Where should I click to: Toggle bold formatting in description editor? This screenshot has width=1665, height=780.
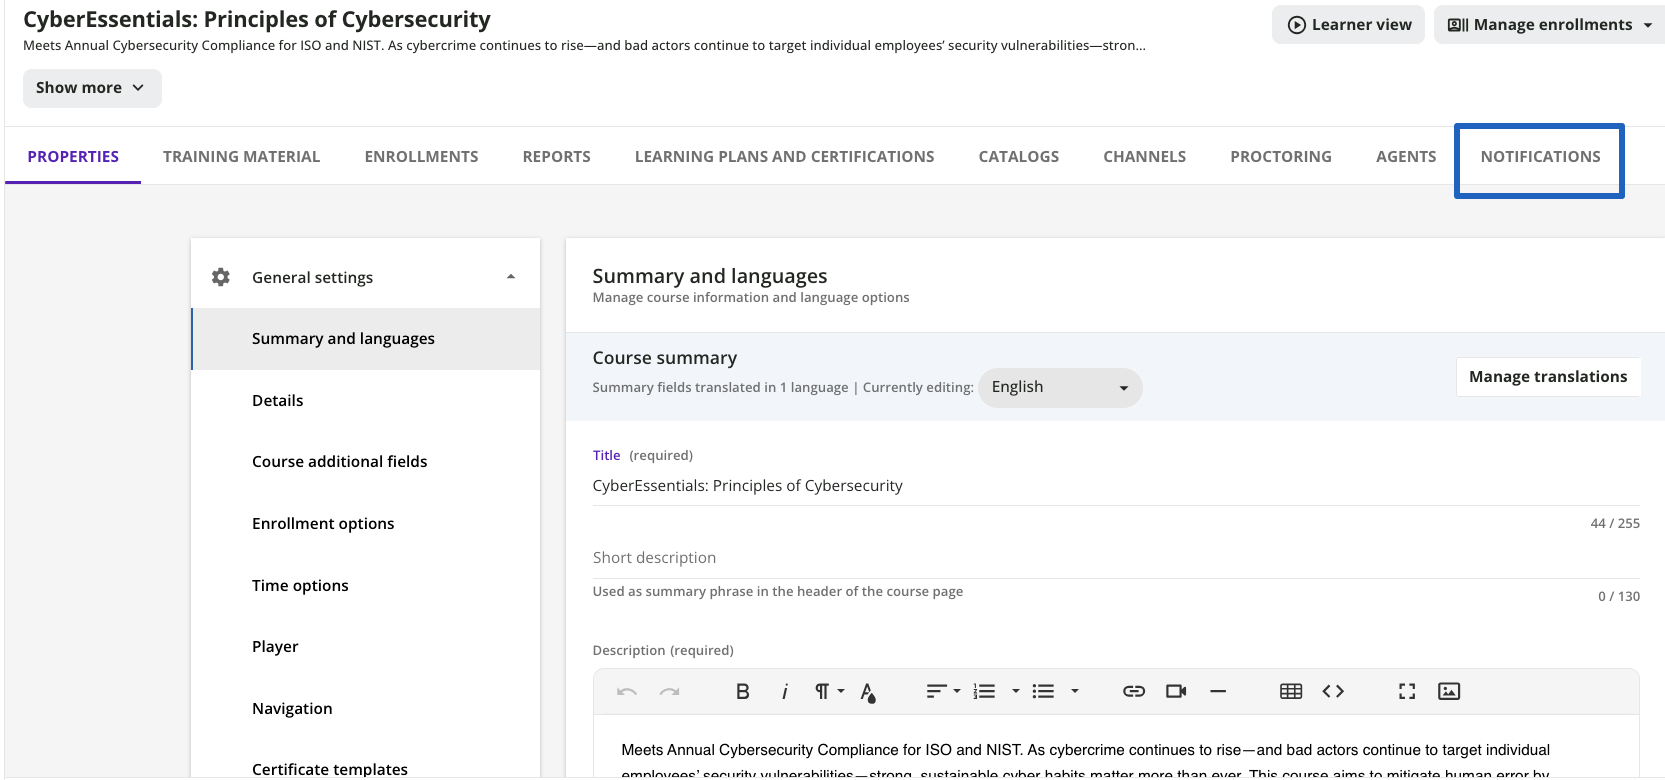743,691
